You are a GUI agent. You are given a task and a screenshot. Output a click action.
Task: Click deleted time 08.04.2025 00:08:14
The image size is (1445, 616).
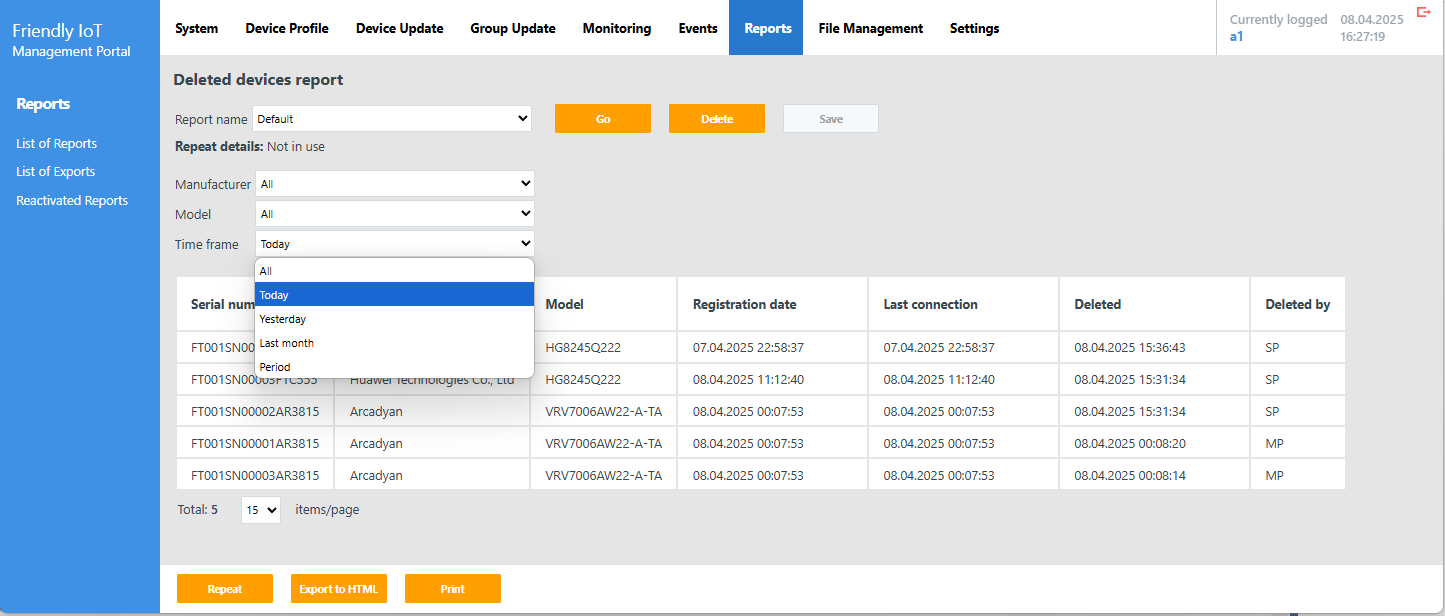[1130, 476]
